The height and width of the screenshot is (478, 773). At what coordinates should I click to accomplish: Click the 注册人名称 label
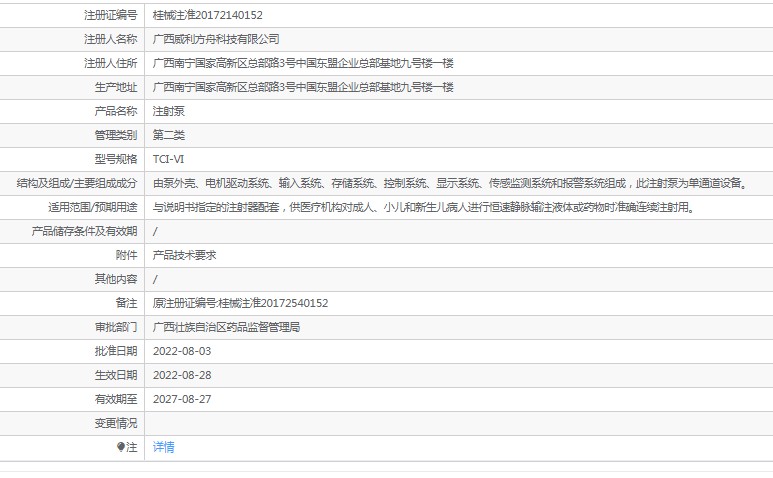pyautogui.click(x=110, y=39)
